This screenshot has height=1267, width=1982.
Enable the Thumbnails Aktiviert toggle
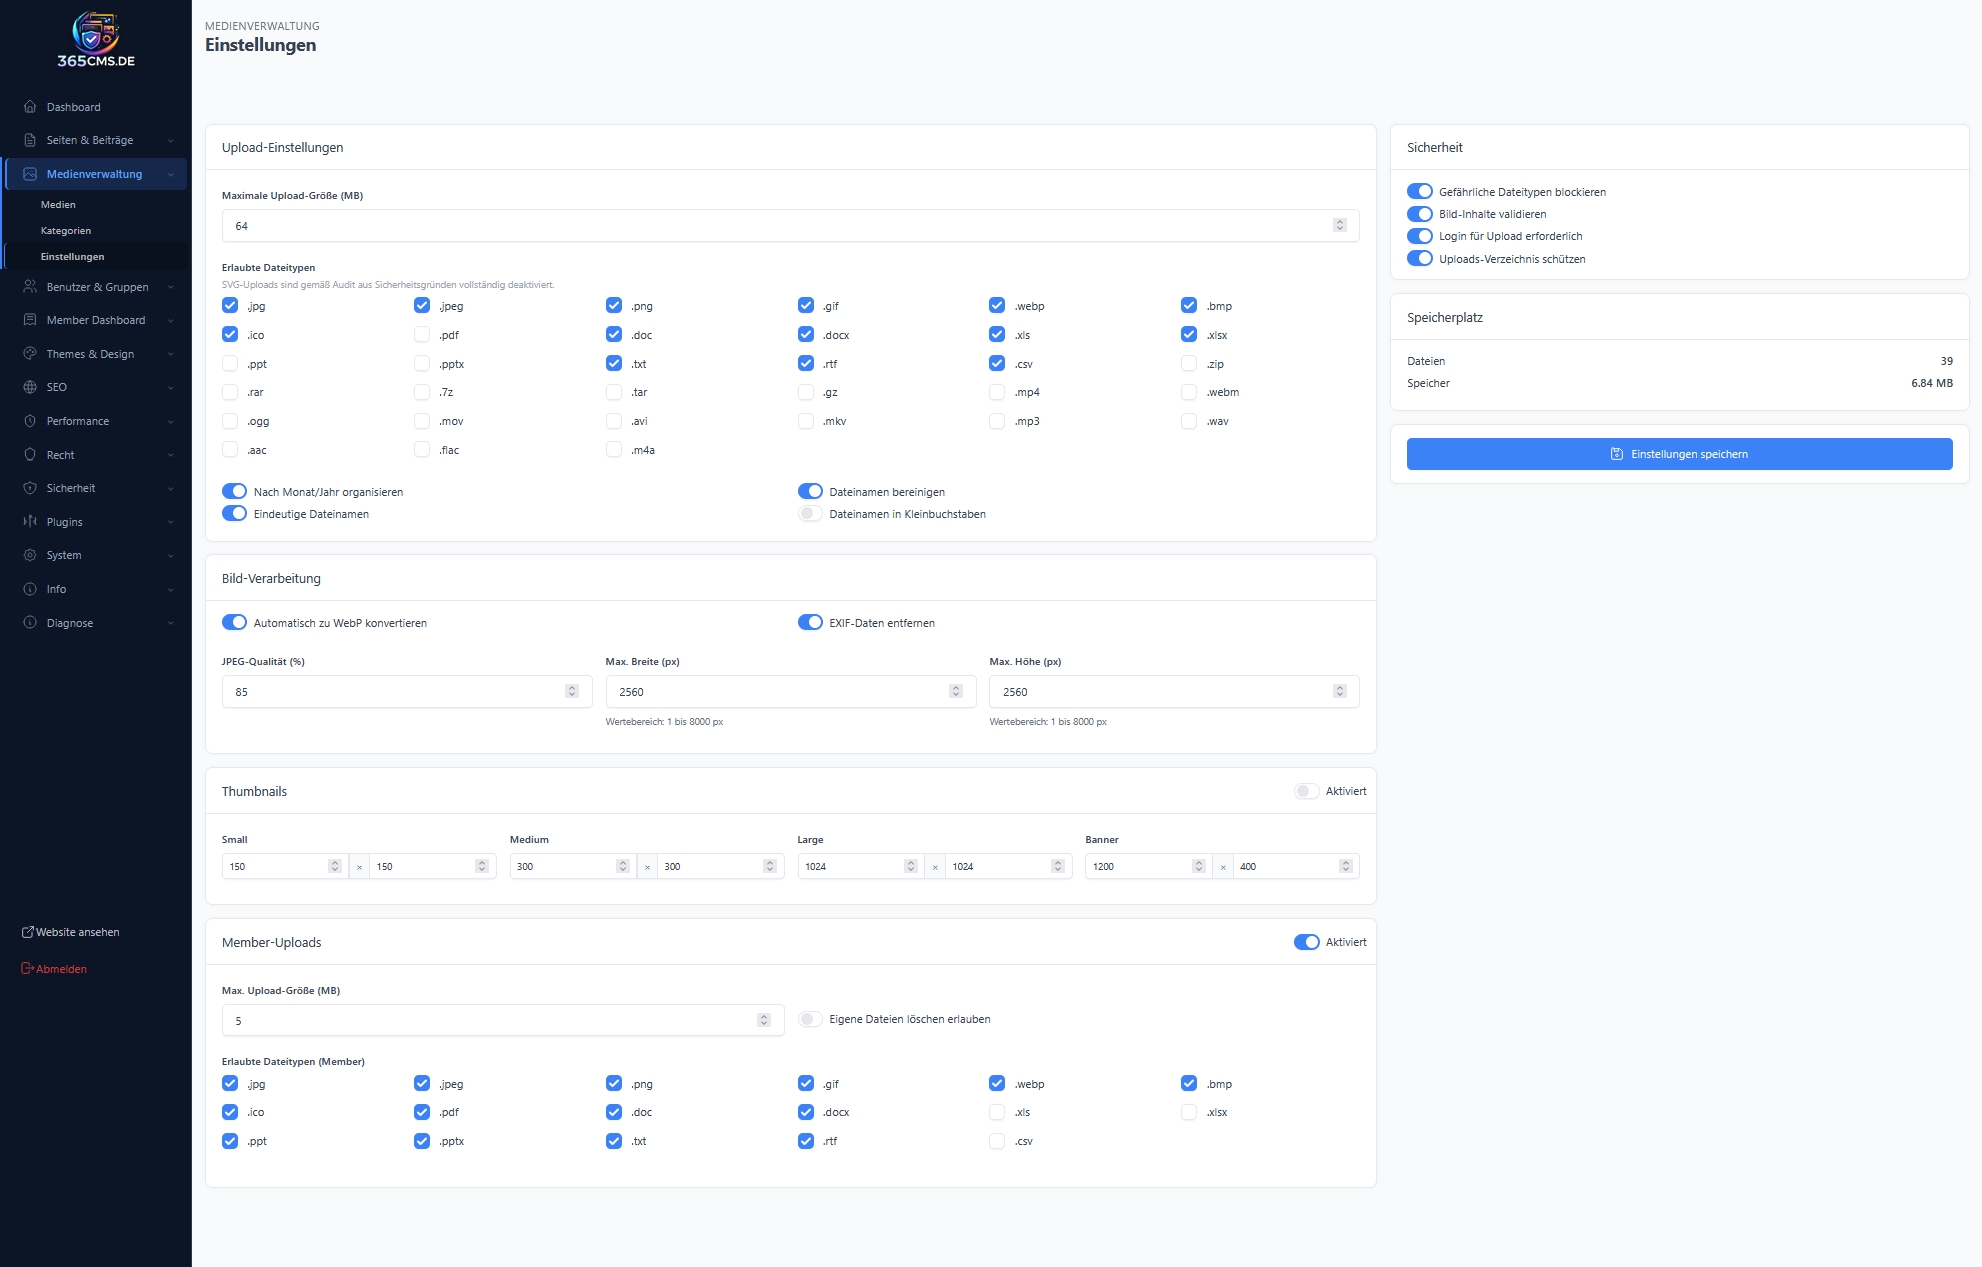[1306, 791]
